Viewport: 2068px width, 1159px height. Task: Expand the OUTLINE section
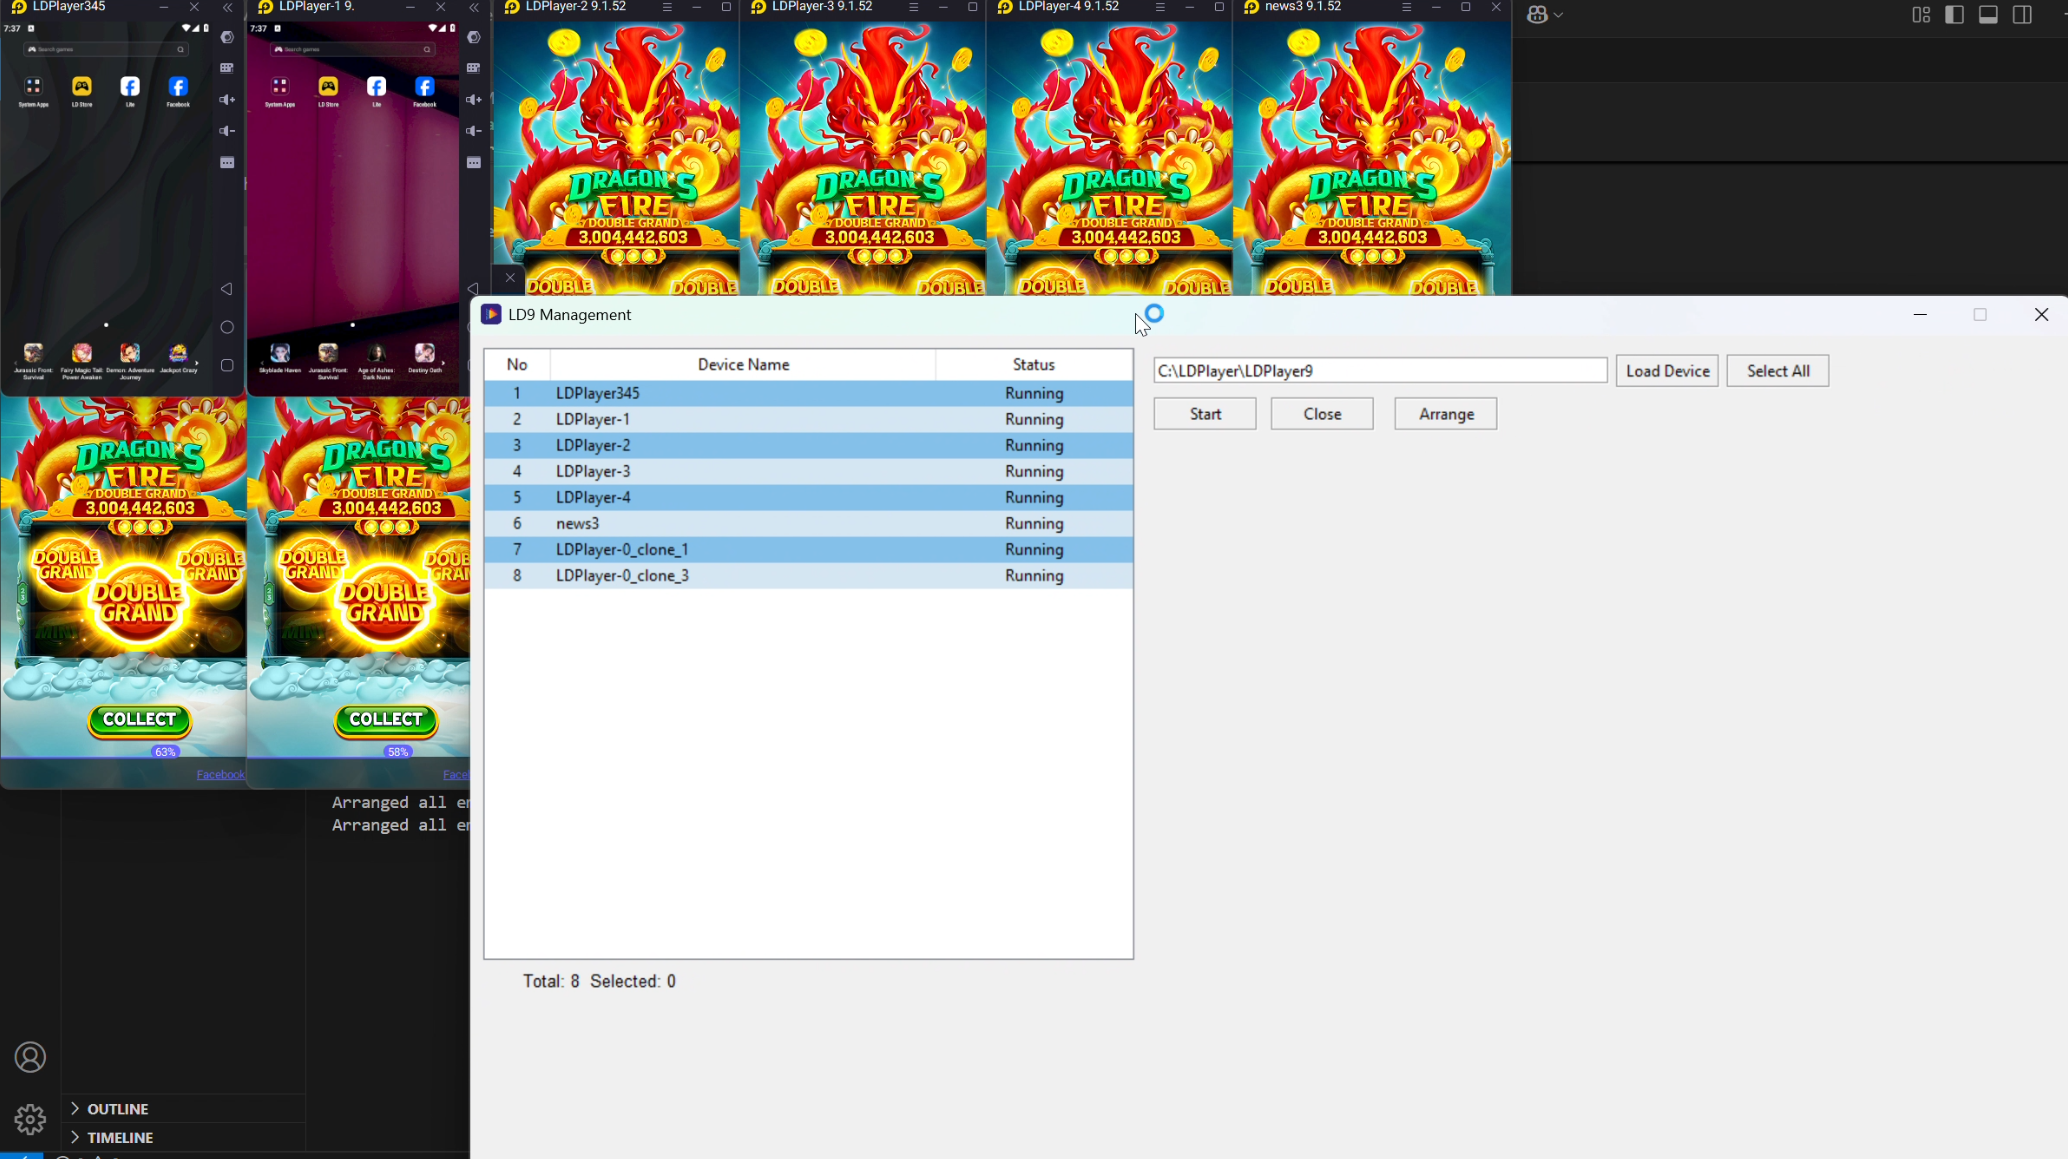(117, 1108)
